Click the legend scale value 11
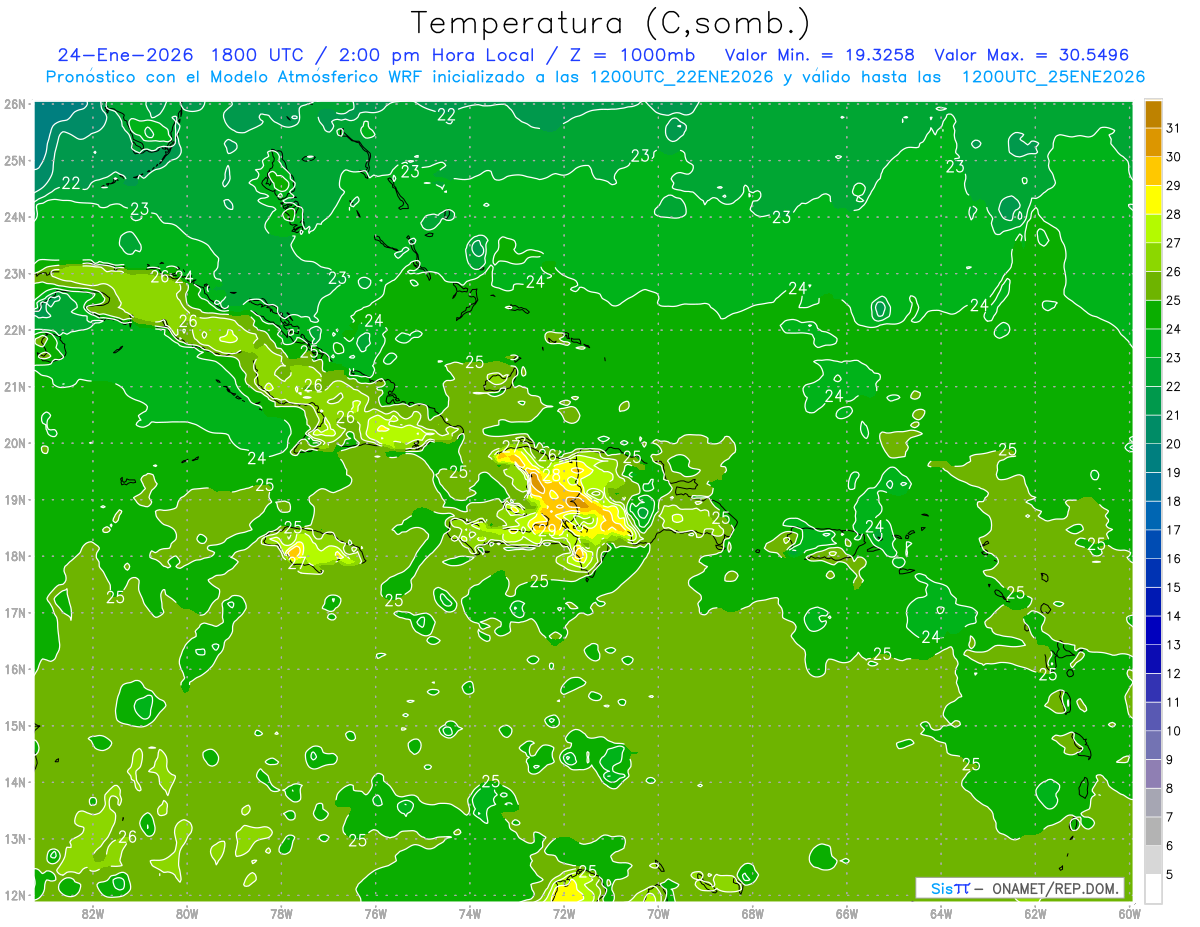The image size is (1200, 927). point(1173,702)
